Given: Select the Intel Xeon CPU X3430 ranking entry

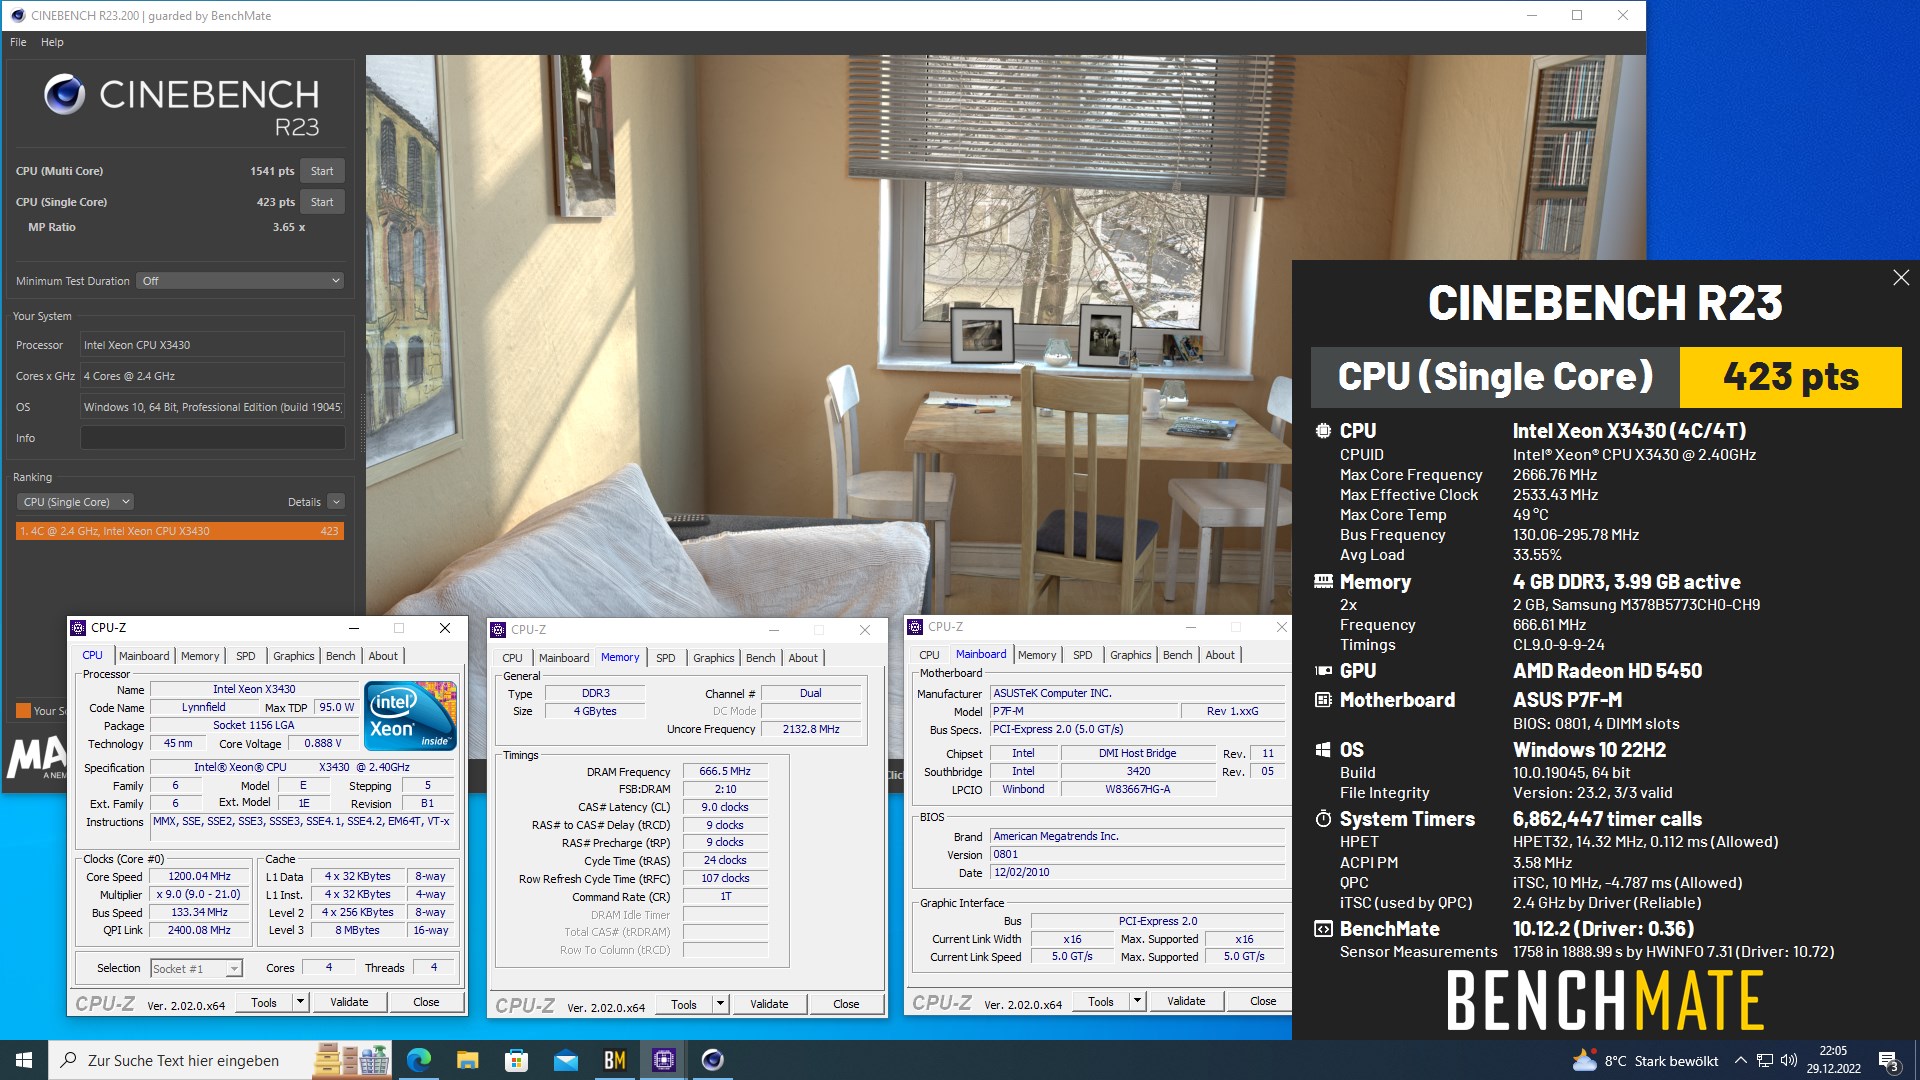Looking at the screenshot, I should tap(180, 531).
